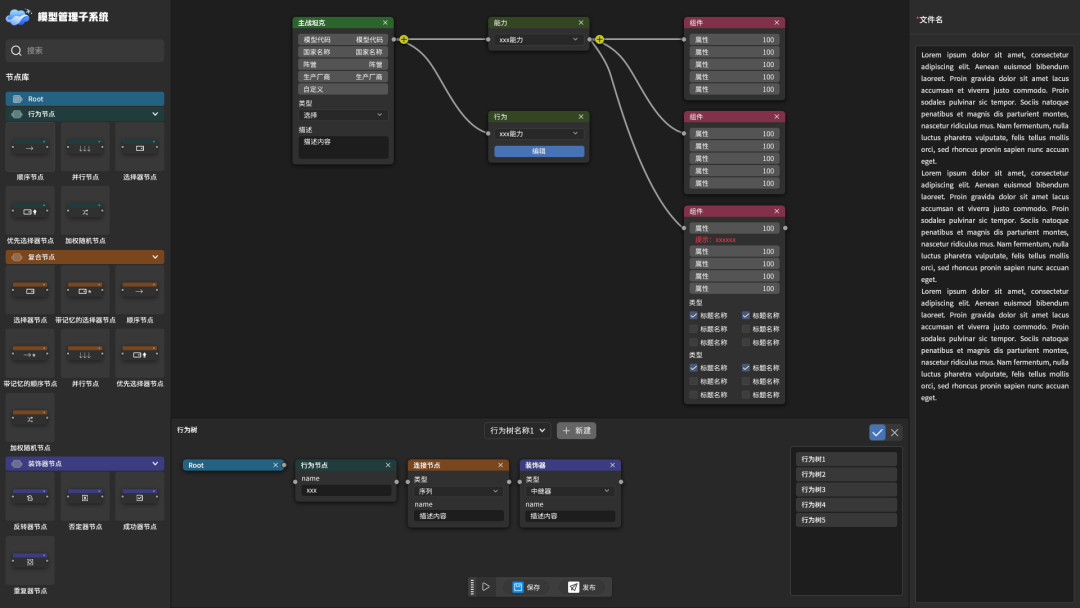Open the 行为树名称1 dropdown
This screenshot has height=608, width=1080.
pyautogui.click(x=517, y=430)
